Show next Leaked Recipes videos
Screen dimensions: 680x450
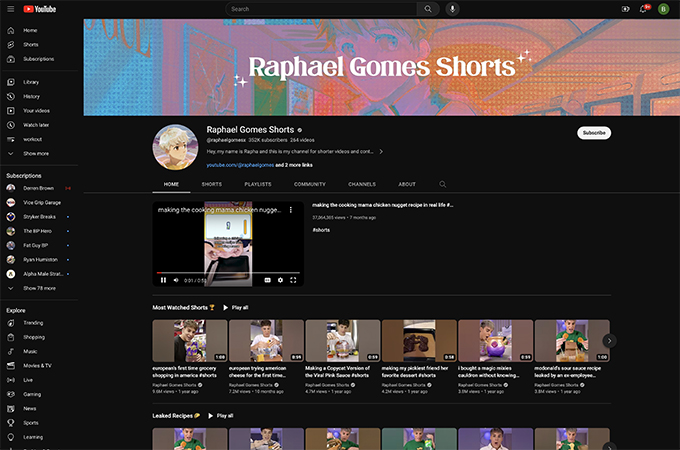[609, 447]
